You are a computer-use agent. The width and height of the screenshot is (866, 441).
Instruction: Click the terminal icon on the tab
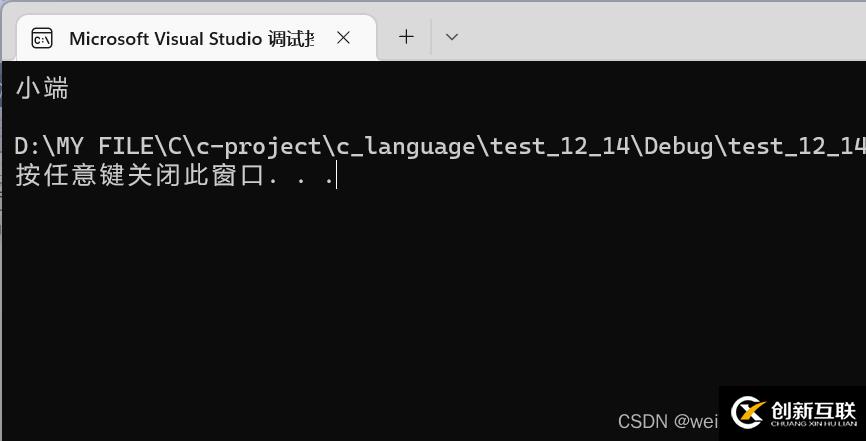tap(42, 38)
